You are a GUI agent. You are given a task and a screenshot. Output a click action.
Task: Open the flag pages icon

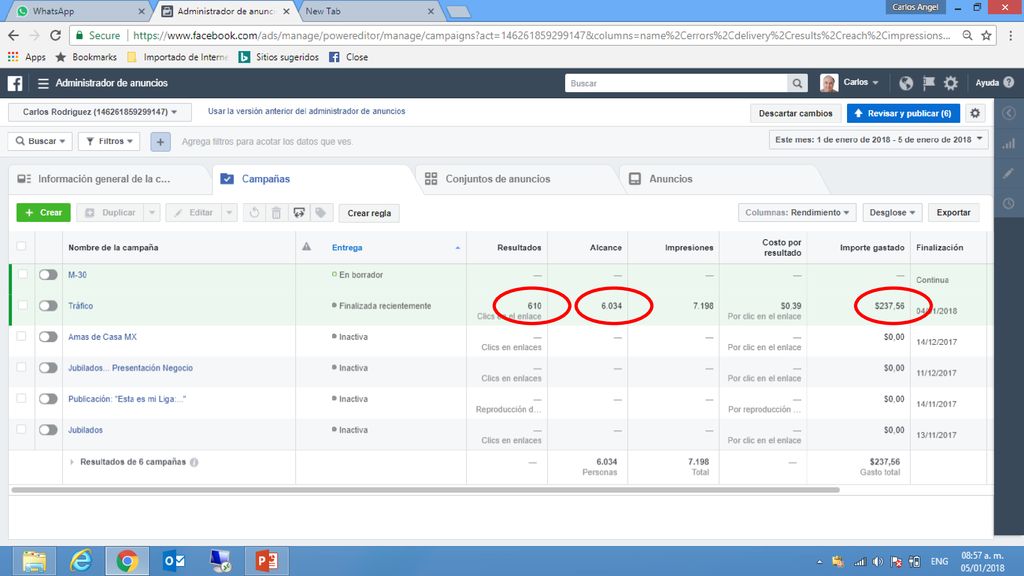929,83
